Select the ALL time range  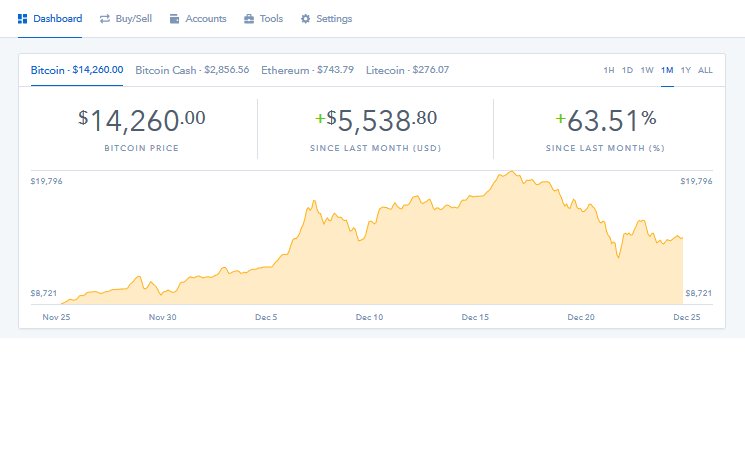(705, 70)
